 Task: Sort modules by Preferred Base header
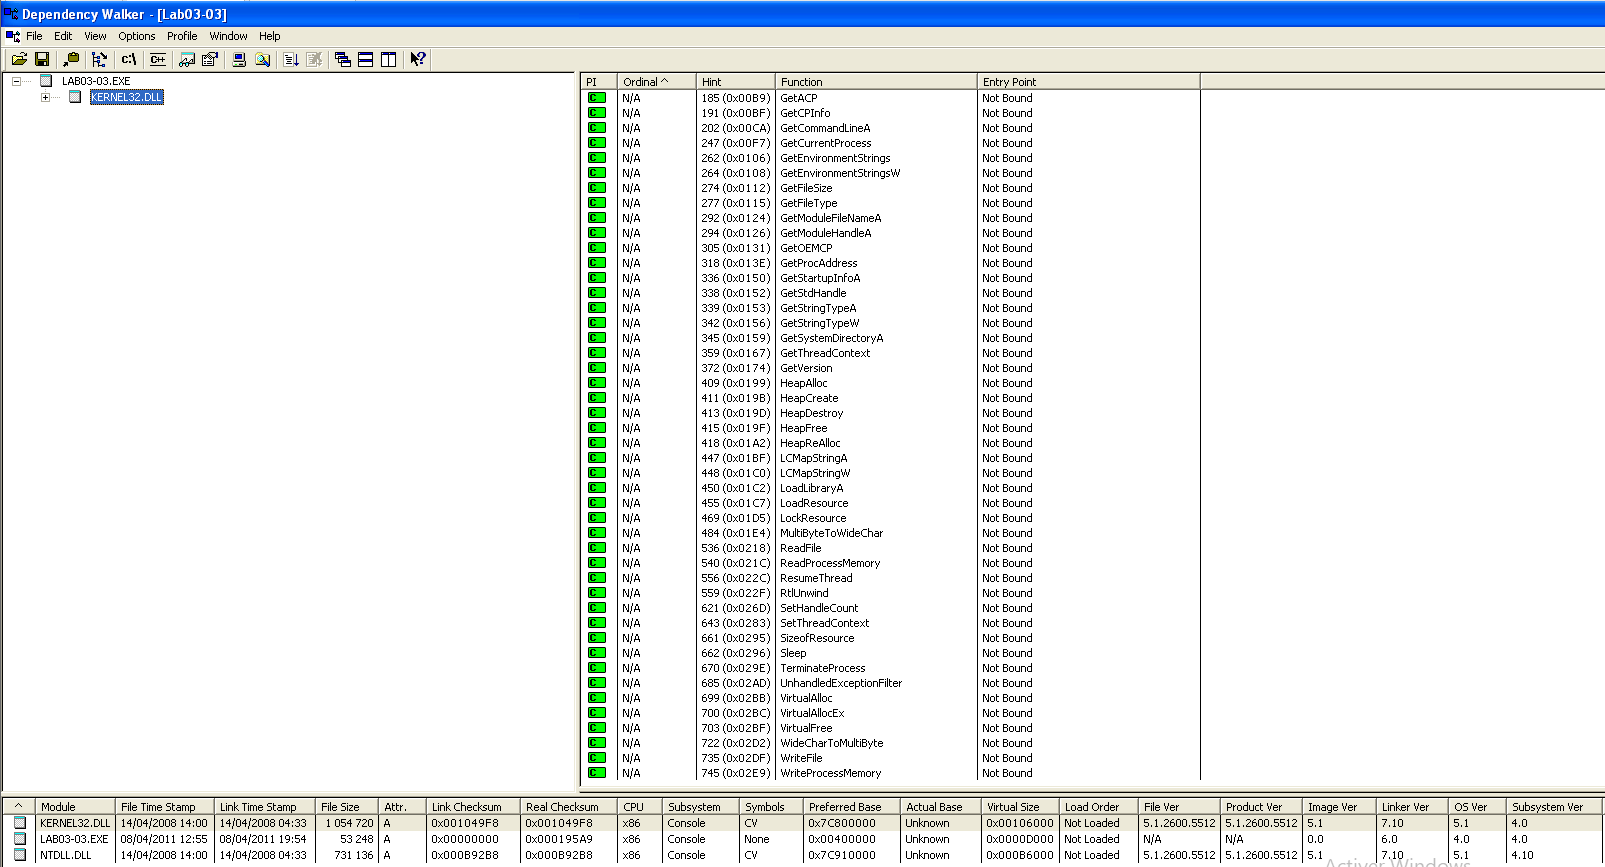click(x=852, y=806)
